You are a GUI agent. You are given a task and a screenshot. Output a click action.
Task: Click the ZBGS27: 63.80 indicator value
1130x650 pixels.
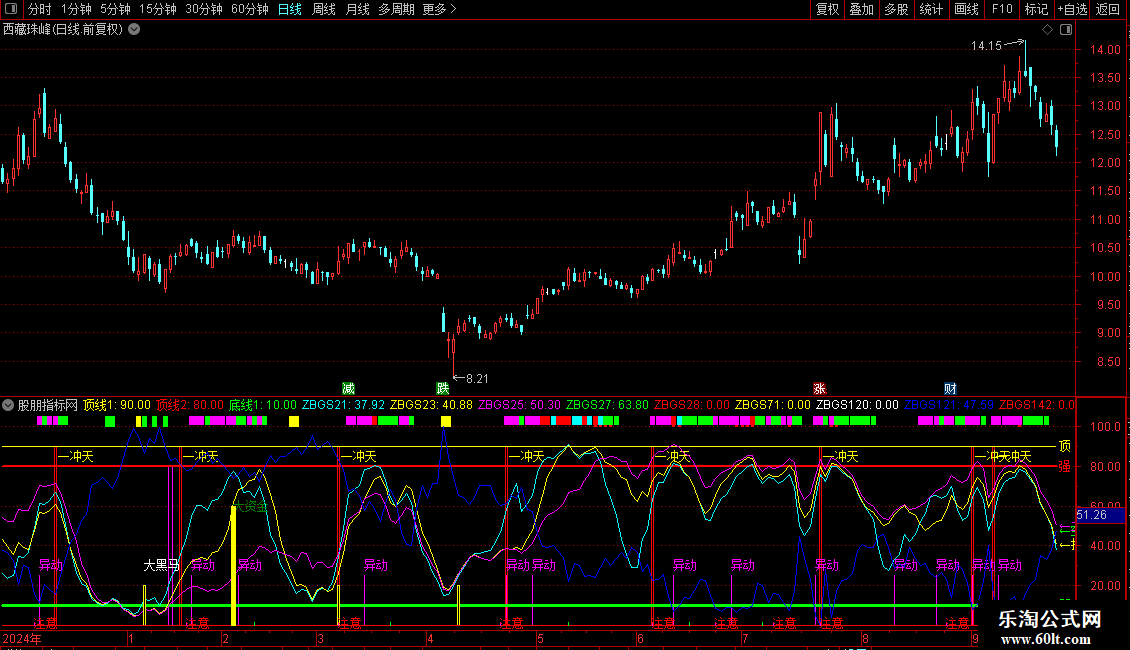(608, 405)
